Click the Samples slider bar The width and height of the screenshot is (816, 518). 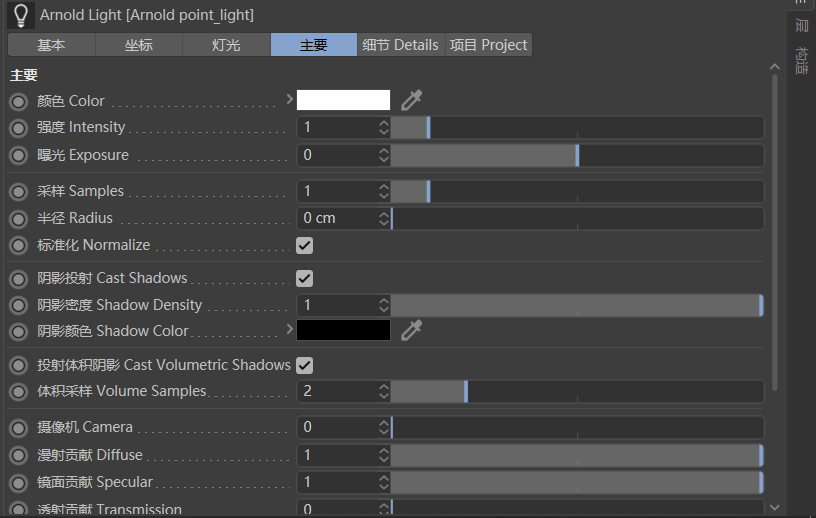click(x=577, y=192)
